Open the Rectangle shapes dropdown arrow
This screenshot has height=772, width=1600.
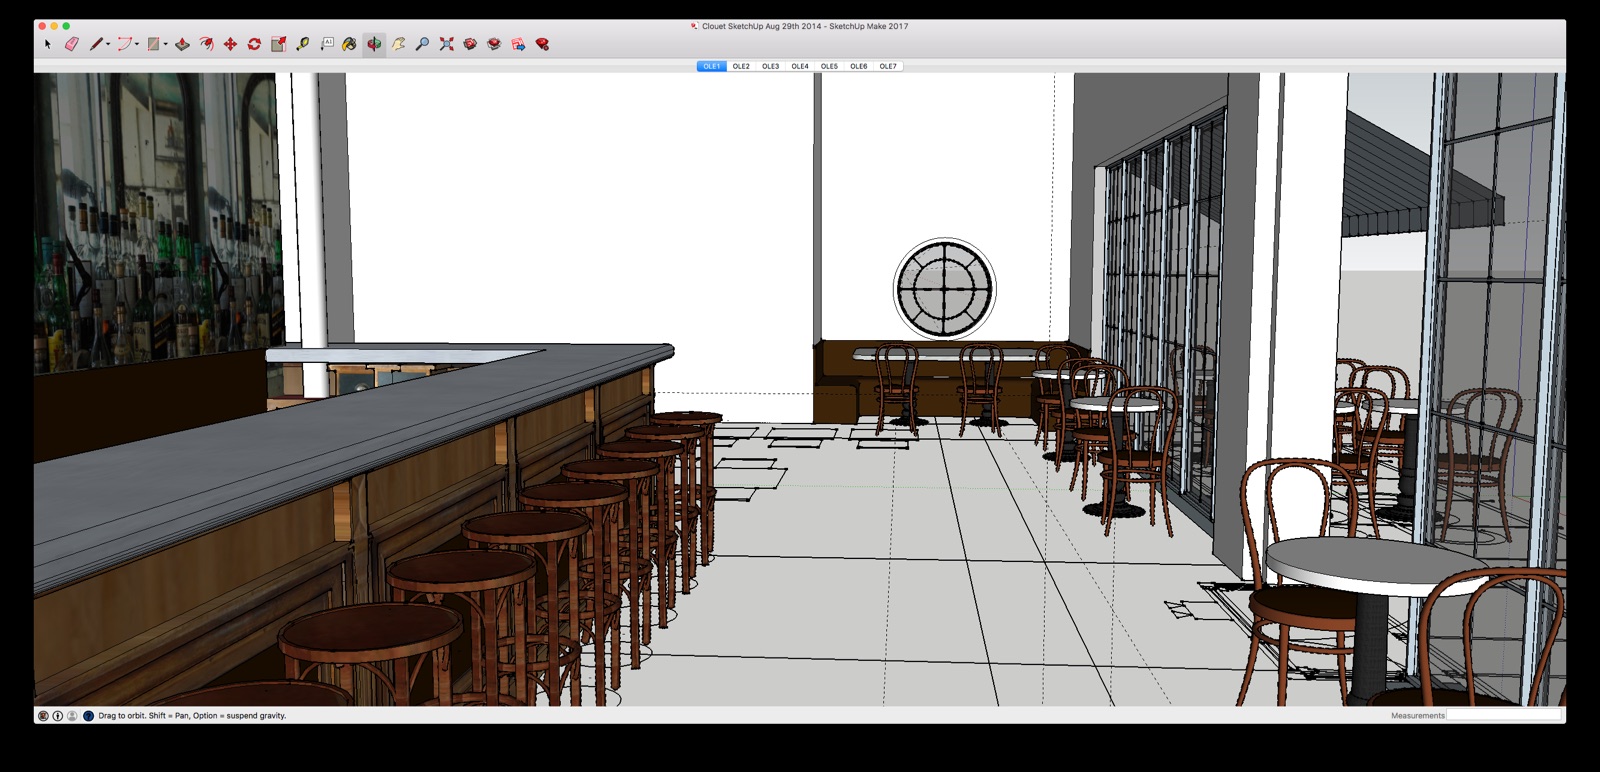pyautogui.click(x=165, y=44)
